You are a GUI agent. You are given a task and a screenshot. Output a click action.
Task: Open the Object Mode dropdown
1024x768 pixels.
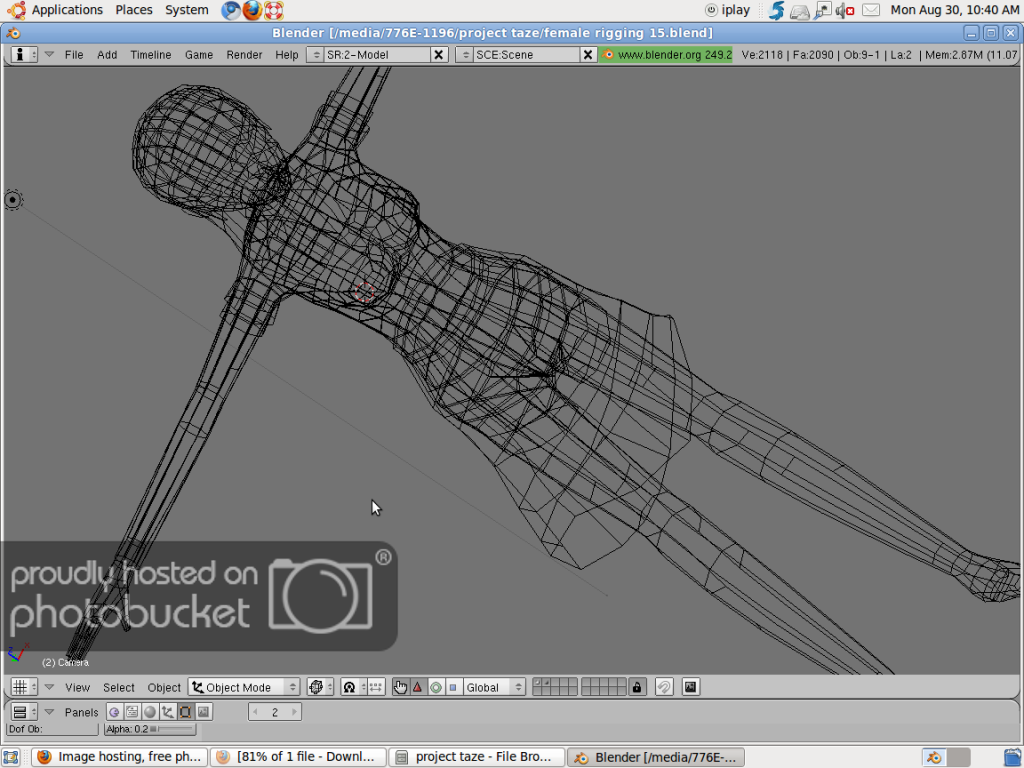pos(244,687)
